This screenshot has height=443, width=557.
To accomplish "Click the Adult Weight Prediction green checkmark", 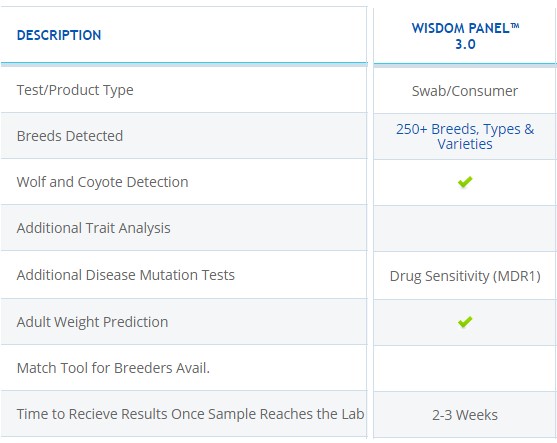I will 465,322.
